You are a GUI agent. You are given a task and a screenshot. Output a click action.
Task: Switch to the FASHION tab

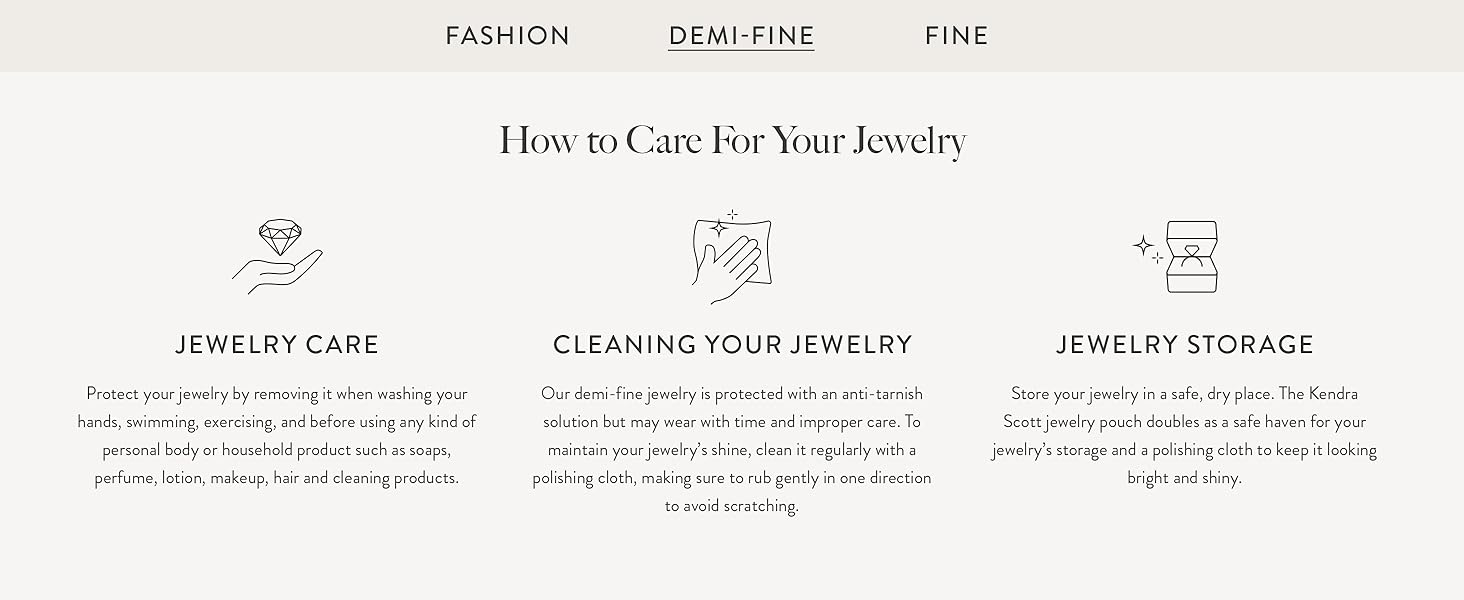[508, 36]
